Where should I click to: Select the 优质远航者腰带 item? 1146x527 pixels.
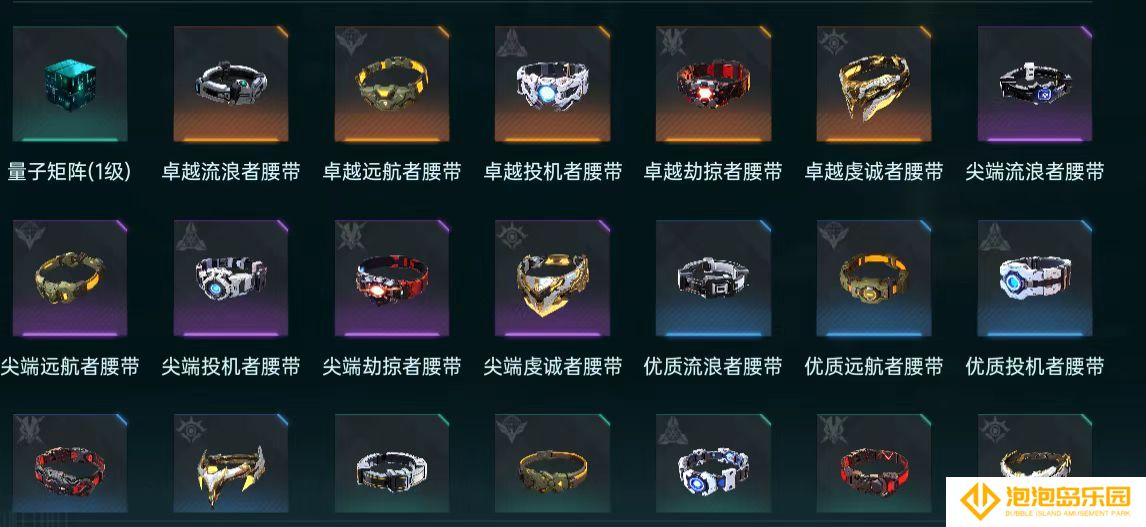874,278
